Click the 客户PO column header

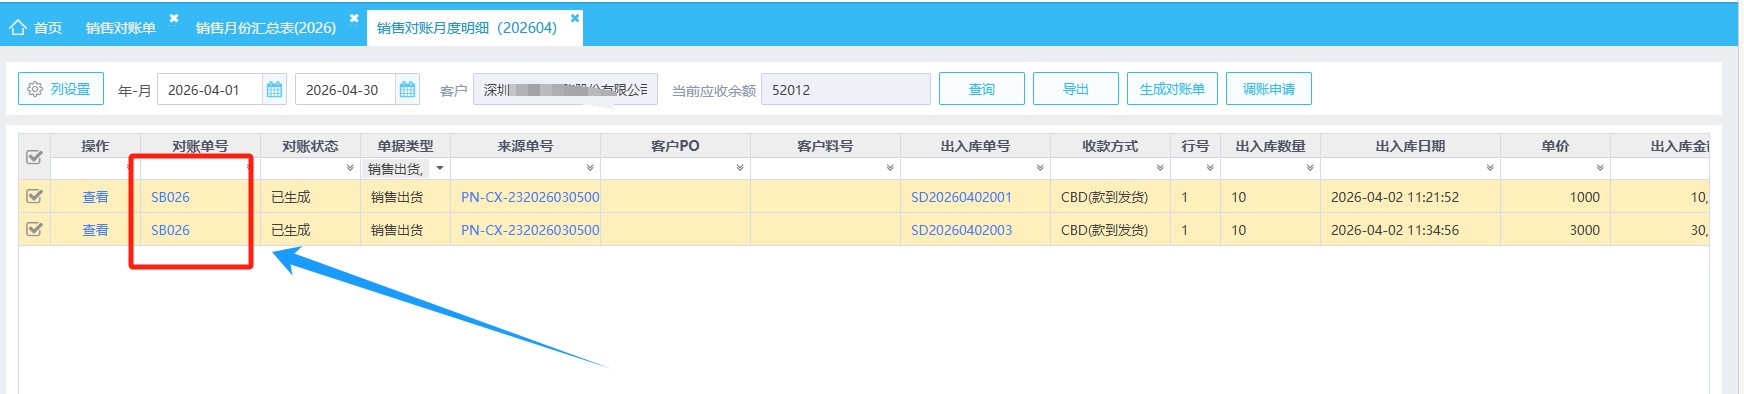tap(675, 146)
